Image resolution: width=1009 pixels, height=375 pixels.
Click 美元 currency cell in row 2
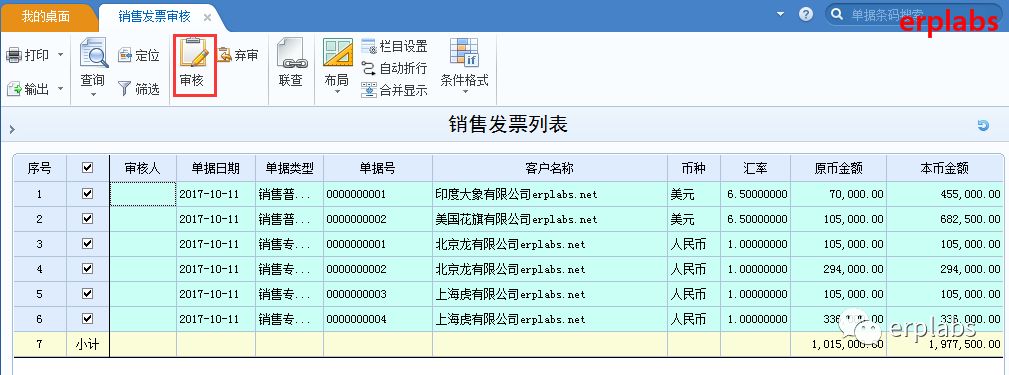point(694,219)
